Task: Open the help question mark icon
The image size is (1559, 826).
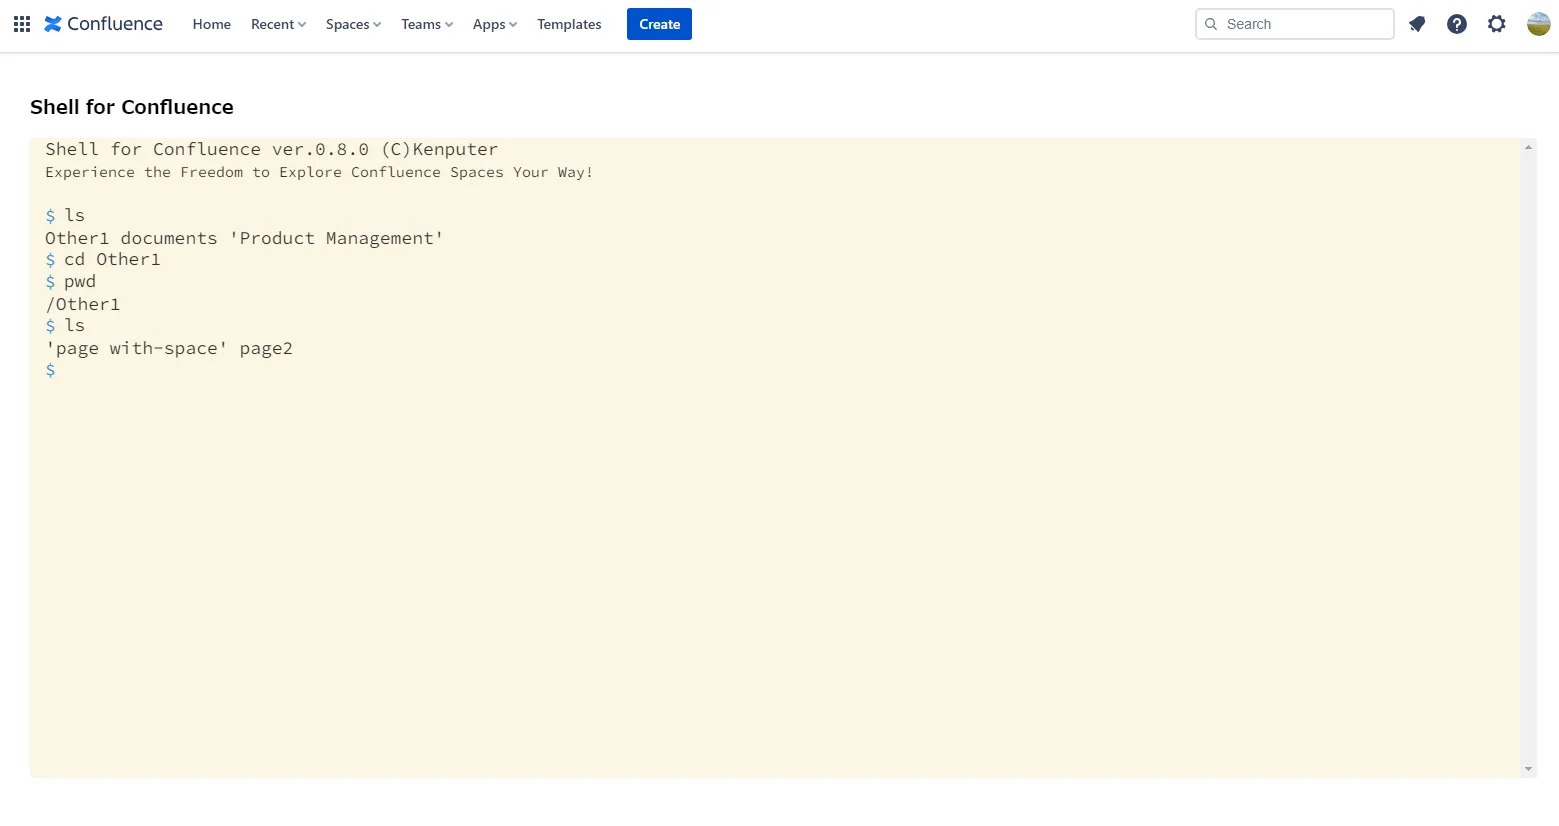Action: tap(1457, 24)
